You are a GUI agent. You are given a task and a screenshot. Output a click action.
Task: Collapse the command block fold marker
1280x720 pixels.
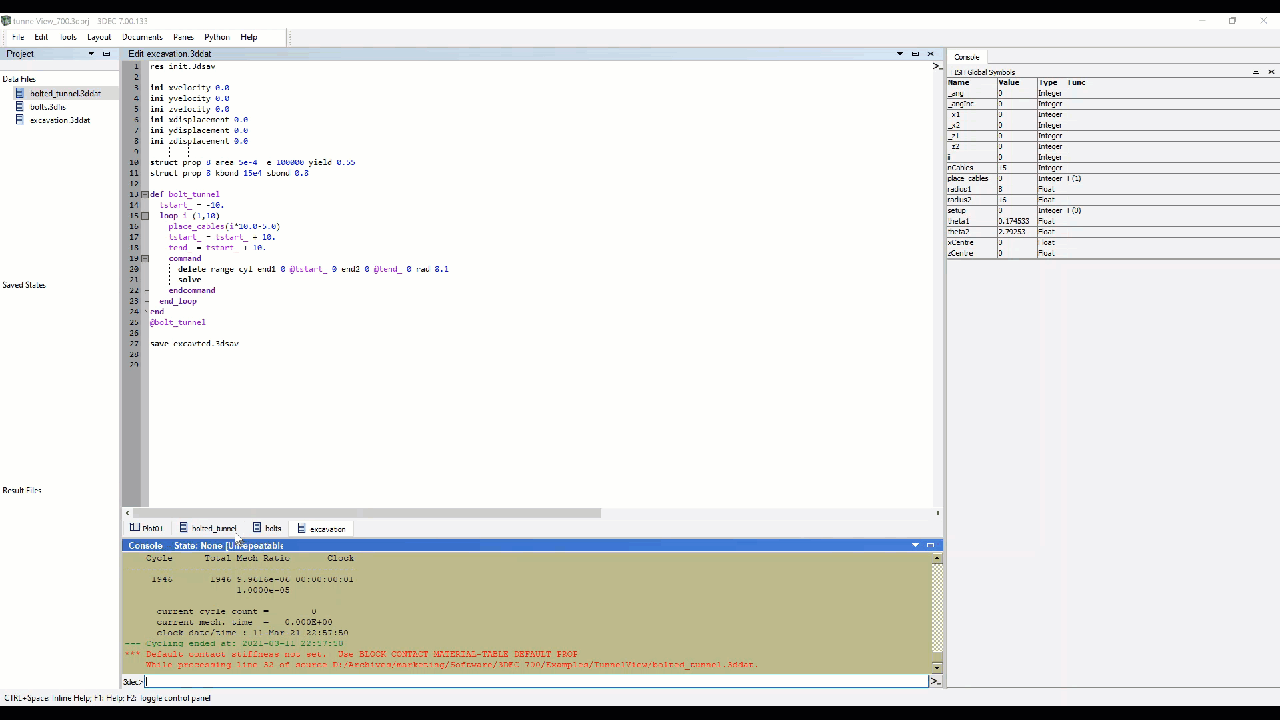coord(145,258)
